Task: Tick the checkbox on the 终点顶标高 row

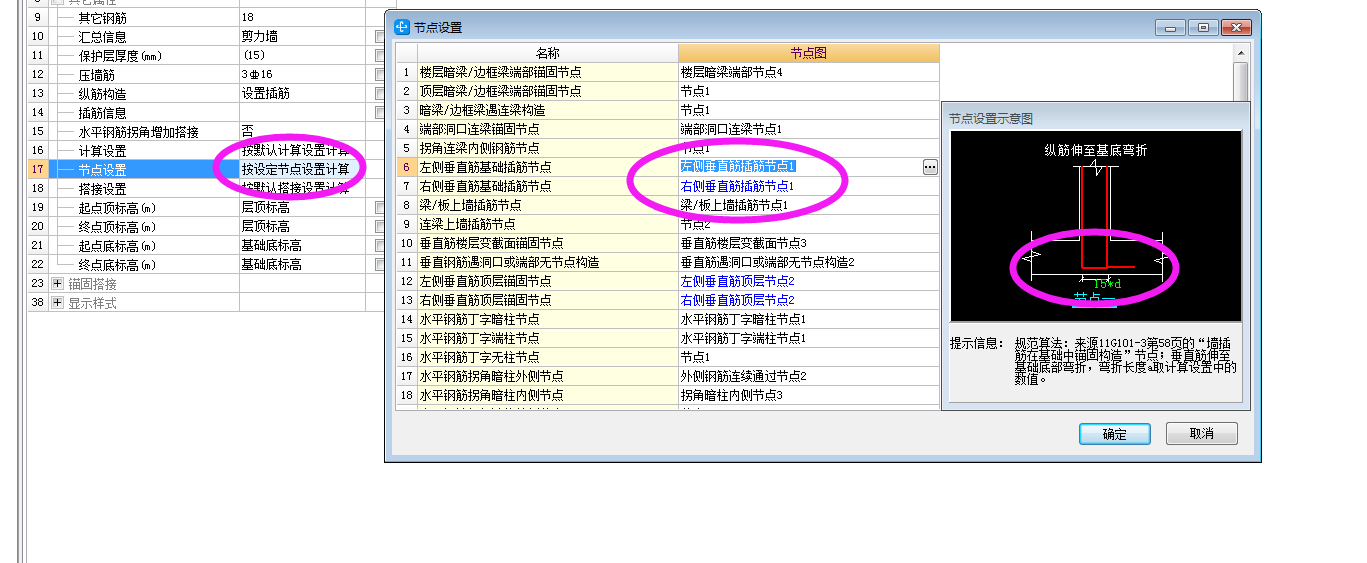Action: pyautogui.click(x=380, y=227)
